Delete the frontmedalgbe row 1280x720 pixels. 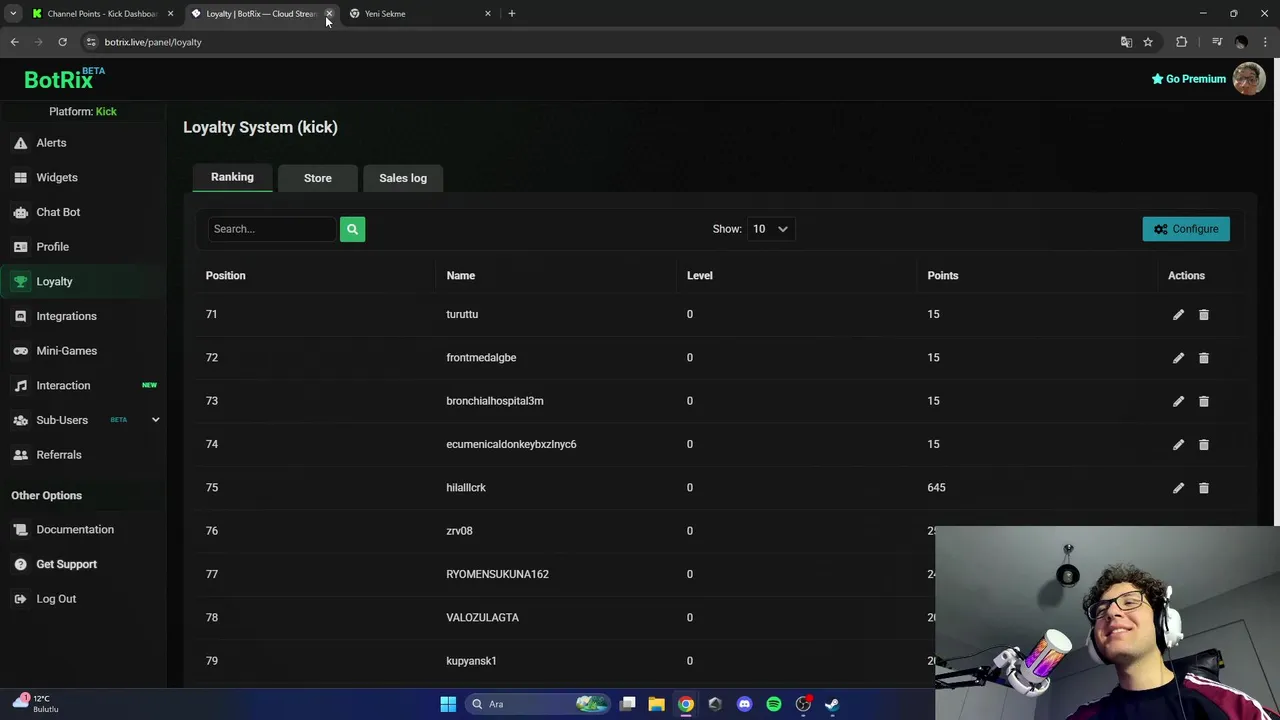pos(1204,358)
